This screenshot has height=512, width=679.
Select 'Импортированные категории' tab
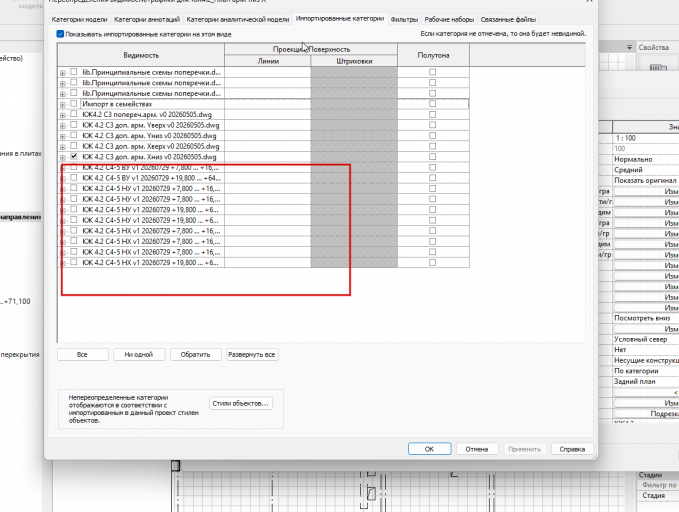pyautogui.click(x=340, y=19)
